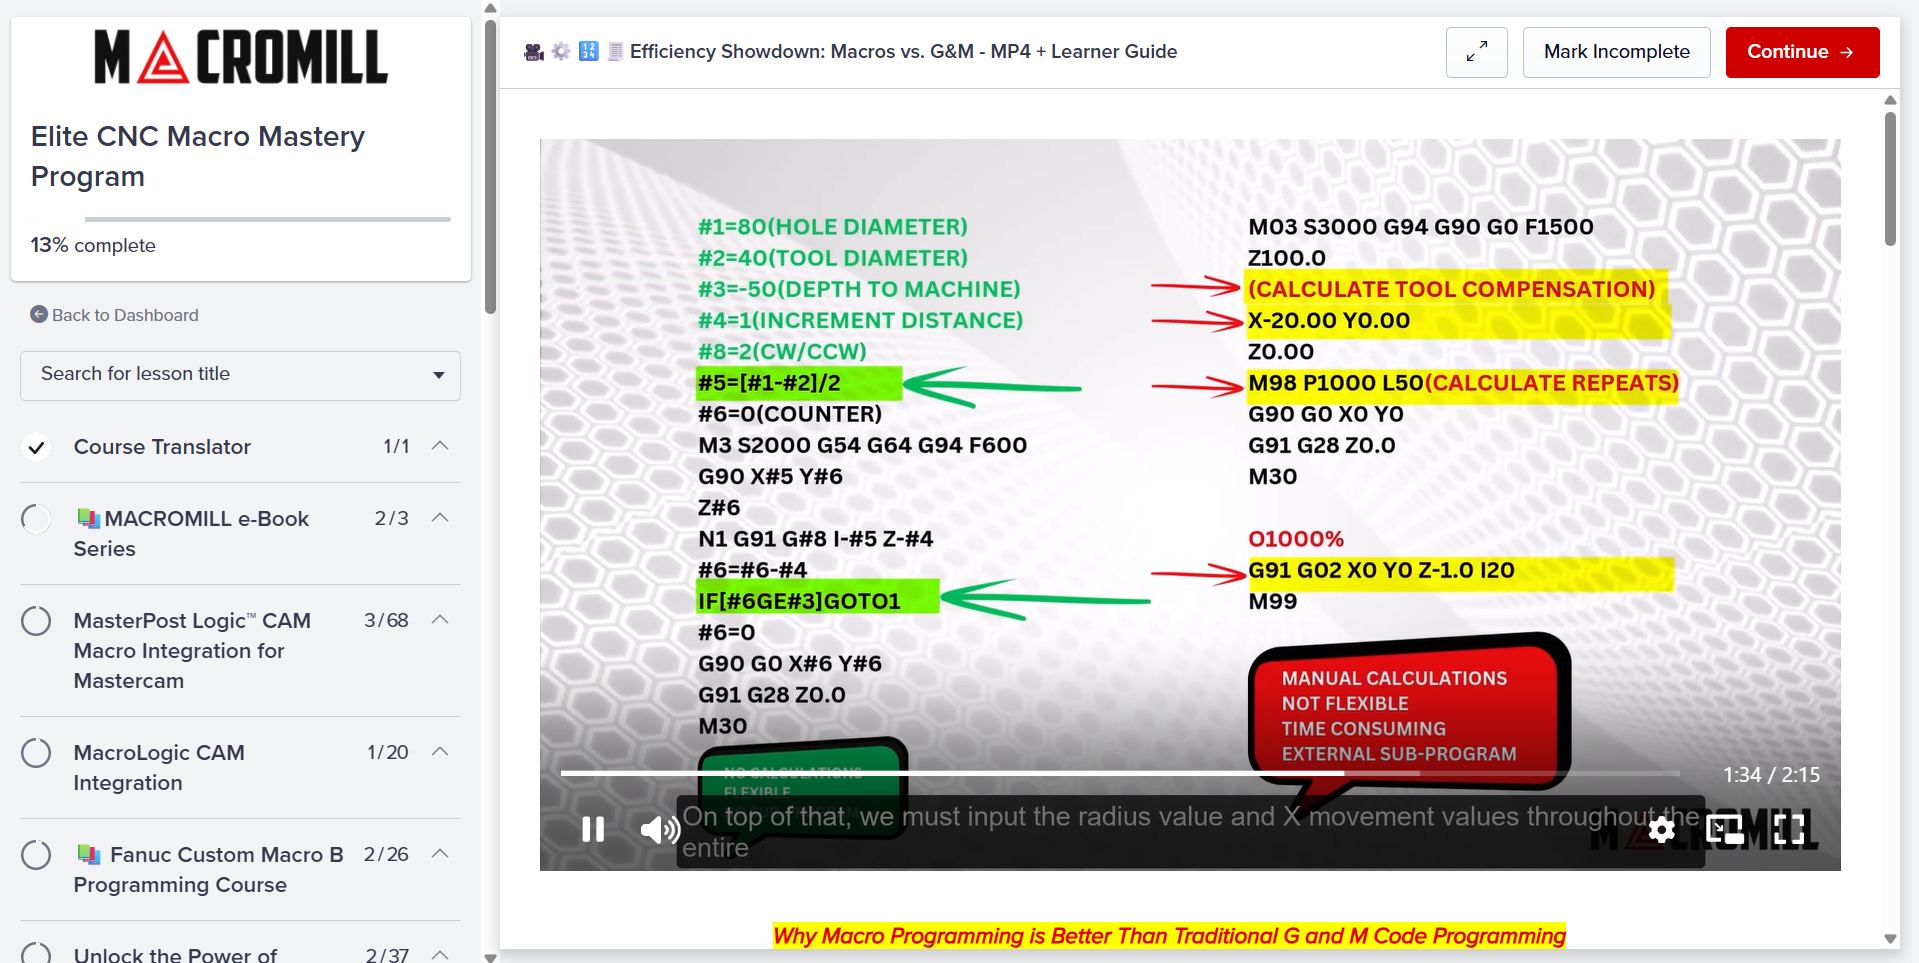This screenshot has width=1919, height=963.
Task: Click books icon beside Fanuc Custom Macro B
Action: click(88, 854)
